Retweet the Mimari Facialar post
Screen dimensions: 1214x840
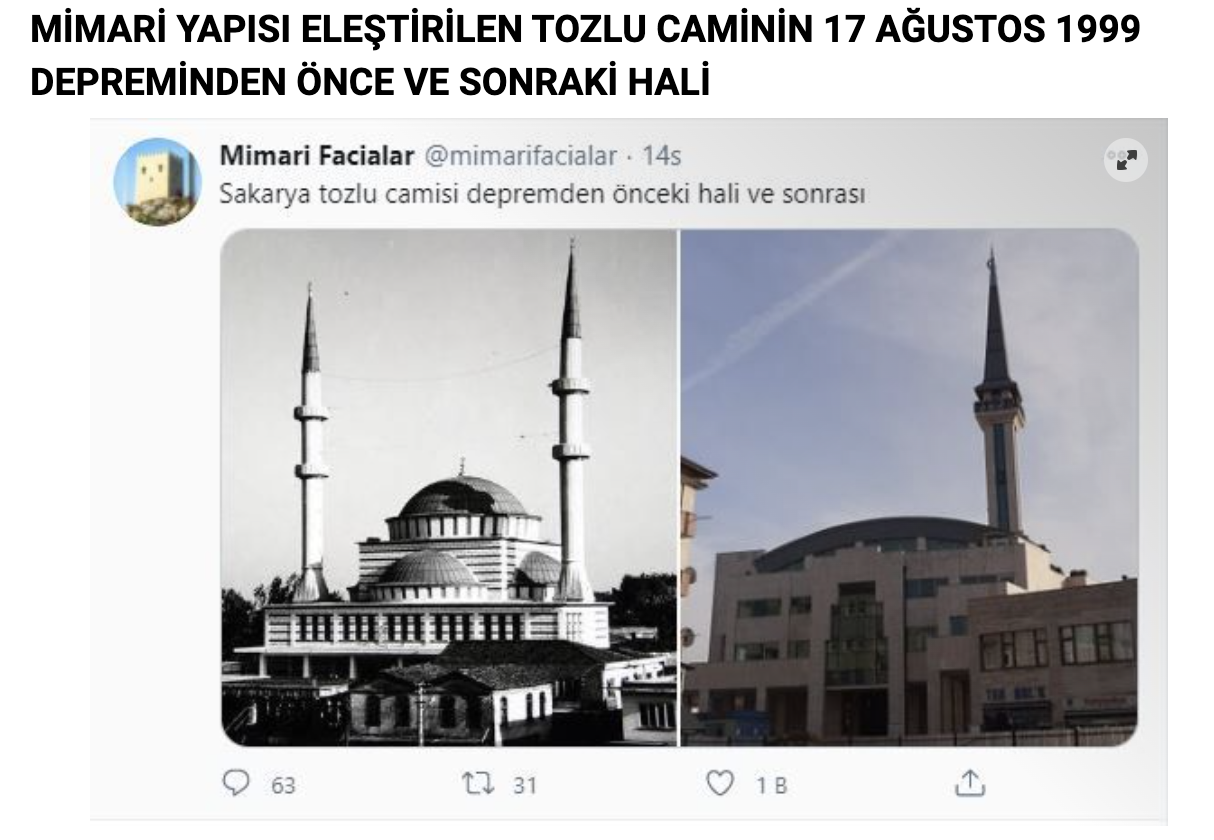point(477,783)
